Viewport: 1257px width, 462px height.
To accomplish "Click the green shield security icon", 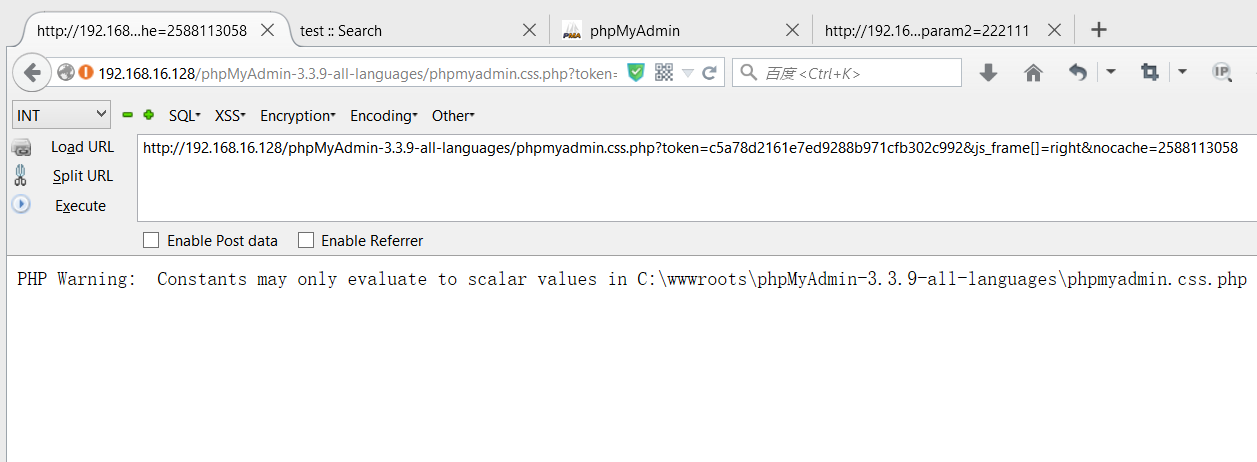I will [x=636, y=72].
